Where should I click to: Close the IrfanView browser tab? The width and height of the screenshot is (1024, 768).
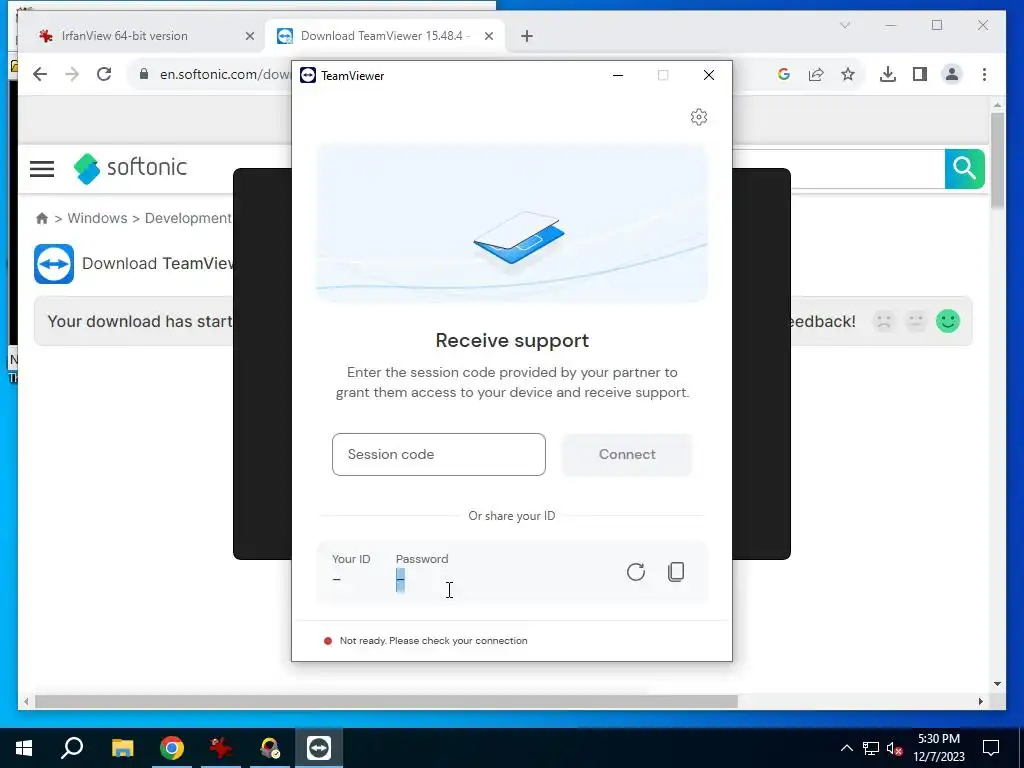pyautogui.click(x=249, y=36)
